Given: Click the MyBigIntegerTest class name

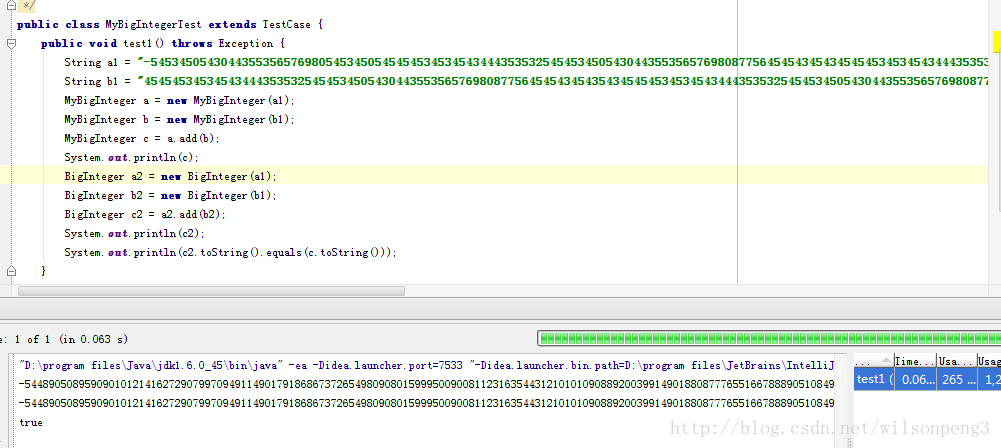Looking at the screenshot, I should point(153,25).
